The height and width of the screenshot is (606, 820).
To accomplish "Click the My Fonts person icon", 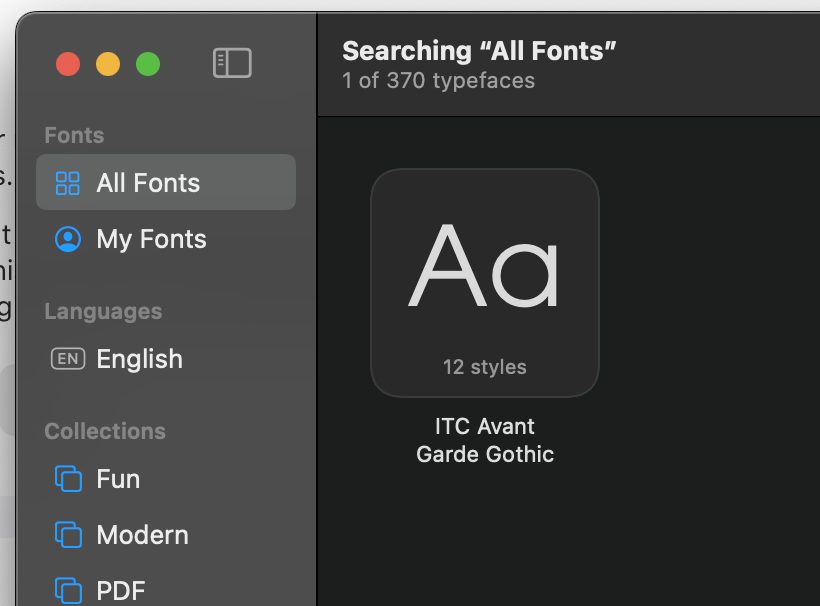I will click(68, 239).
